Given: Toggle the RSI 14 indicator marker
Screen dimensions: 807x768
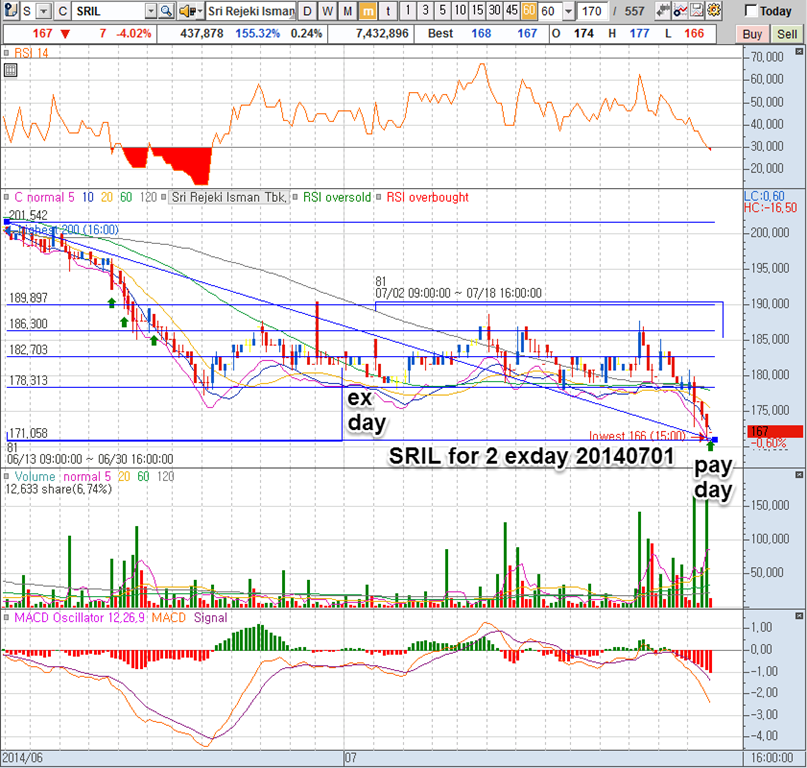Looking at the screenshot, I should click(x=7, y=53).
